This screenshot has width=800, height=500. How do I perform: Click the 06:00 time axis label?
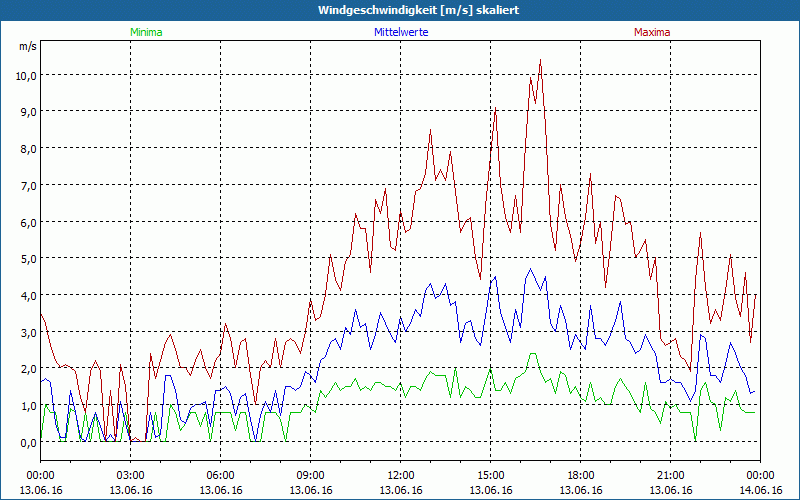coord(220,476)
